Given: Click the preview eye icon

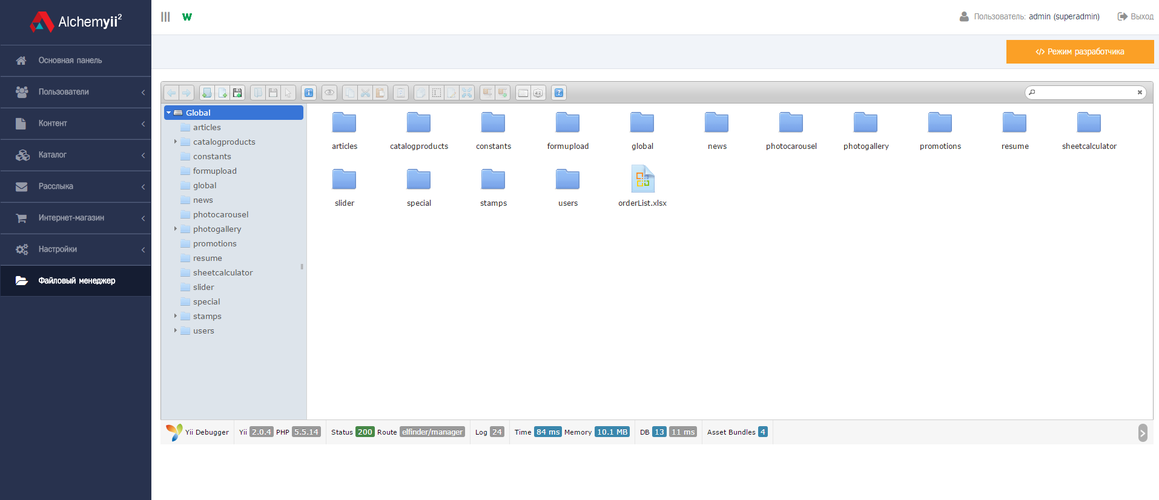Looking at the screenshot, I should 329,93.
